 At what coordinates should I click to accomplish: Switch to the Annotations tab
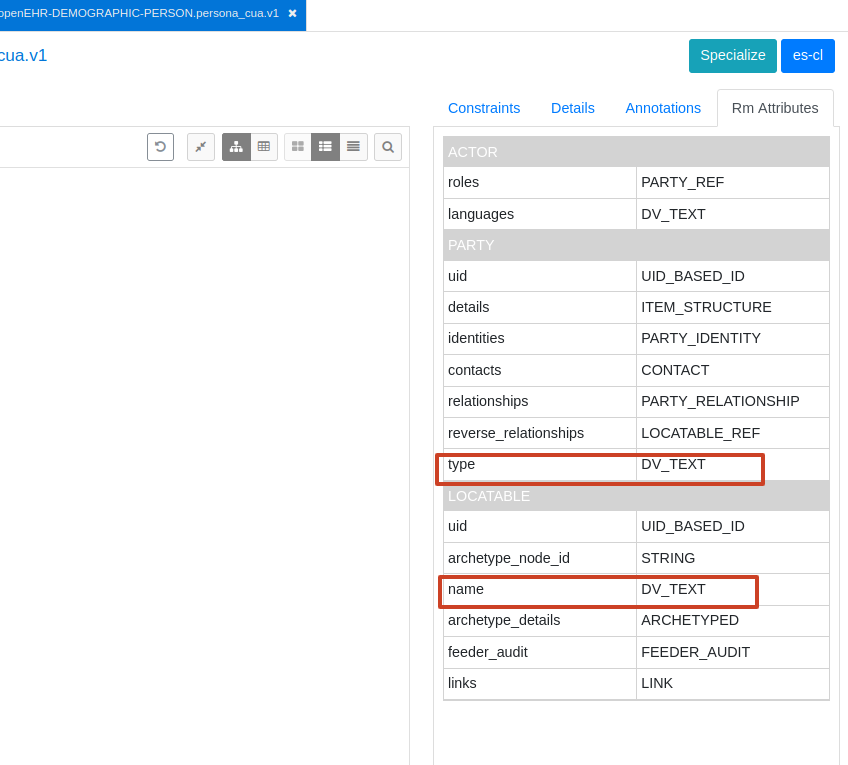point(663,108)
